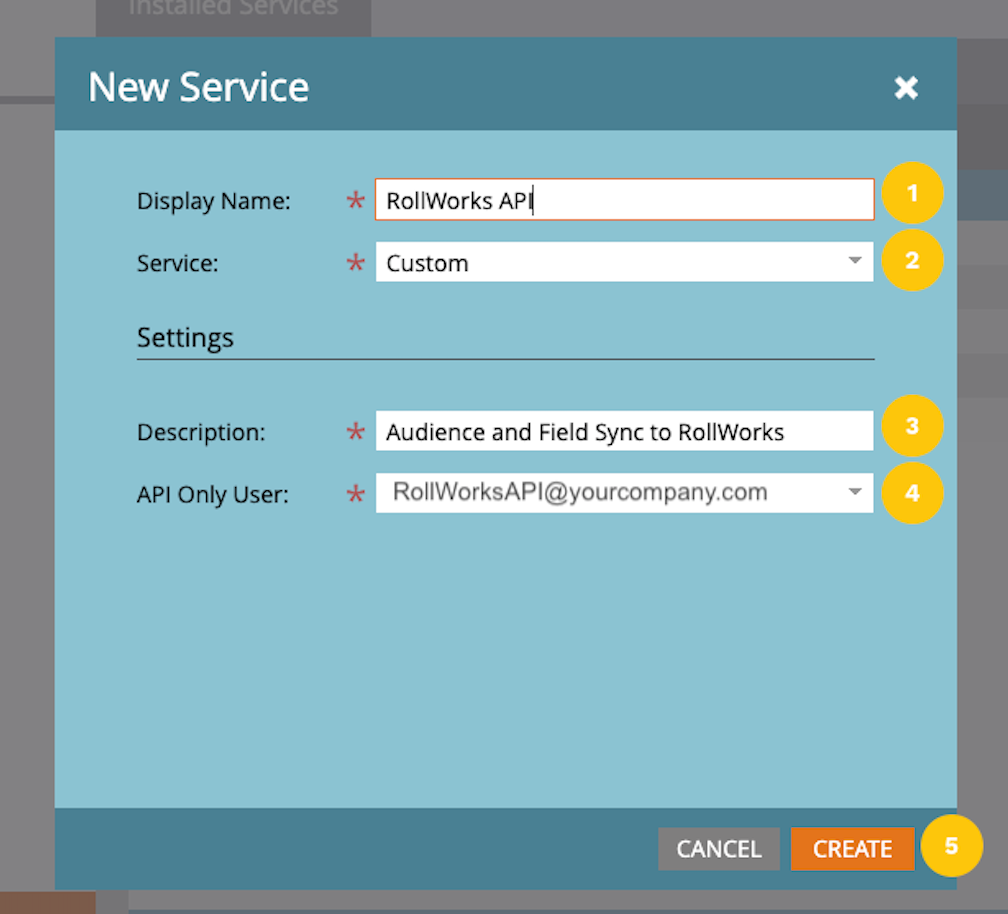Click the yellow step 2 badge

coord(912,261)
